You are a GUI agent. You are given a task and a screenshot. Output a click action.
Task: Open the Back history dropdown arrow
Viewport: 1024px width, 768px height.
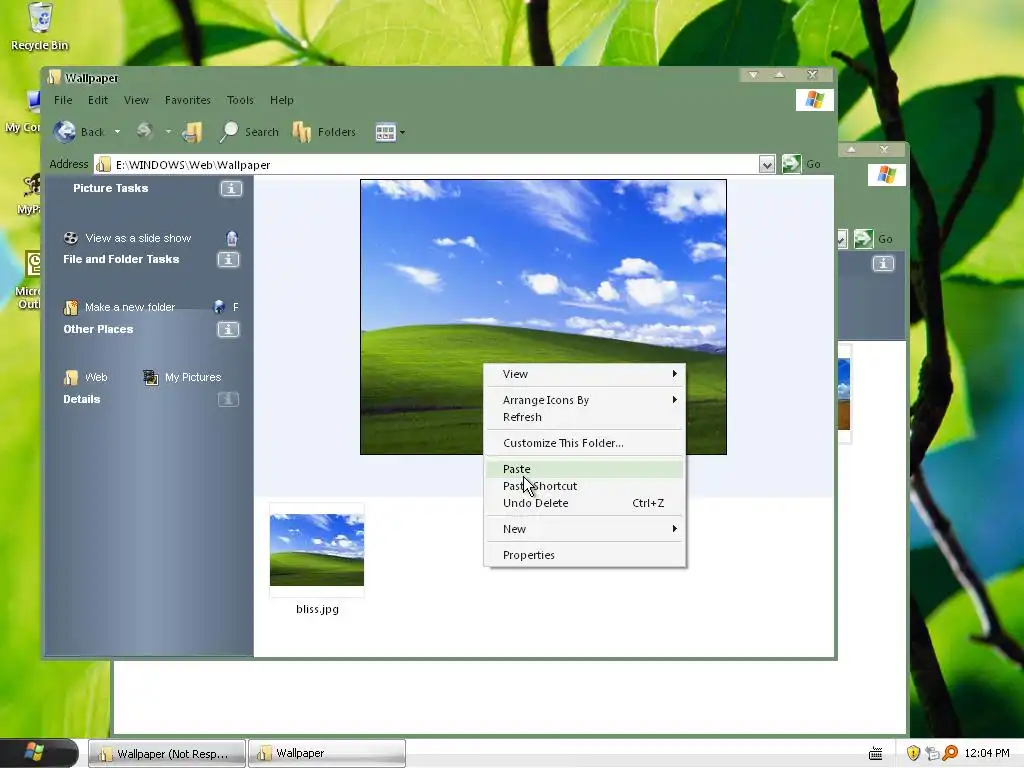(118, 132)
